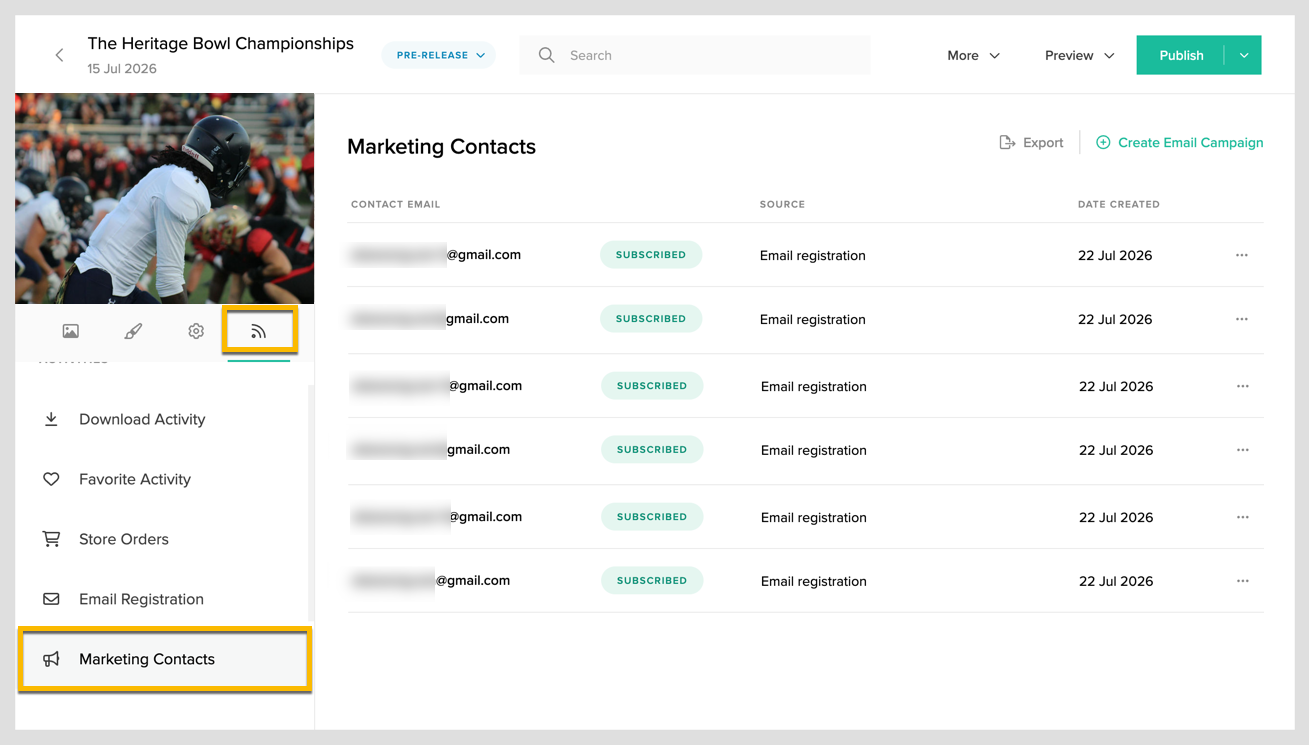1310x745 pixels.
Task: Expand the Preview dropdown
Action: [1079, 55]
